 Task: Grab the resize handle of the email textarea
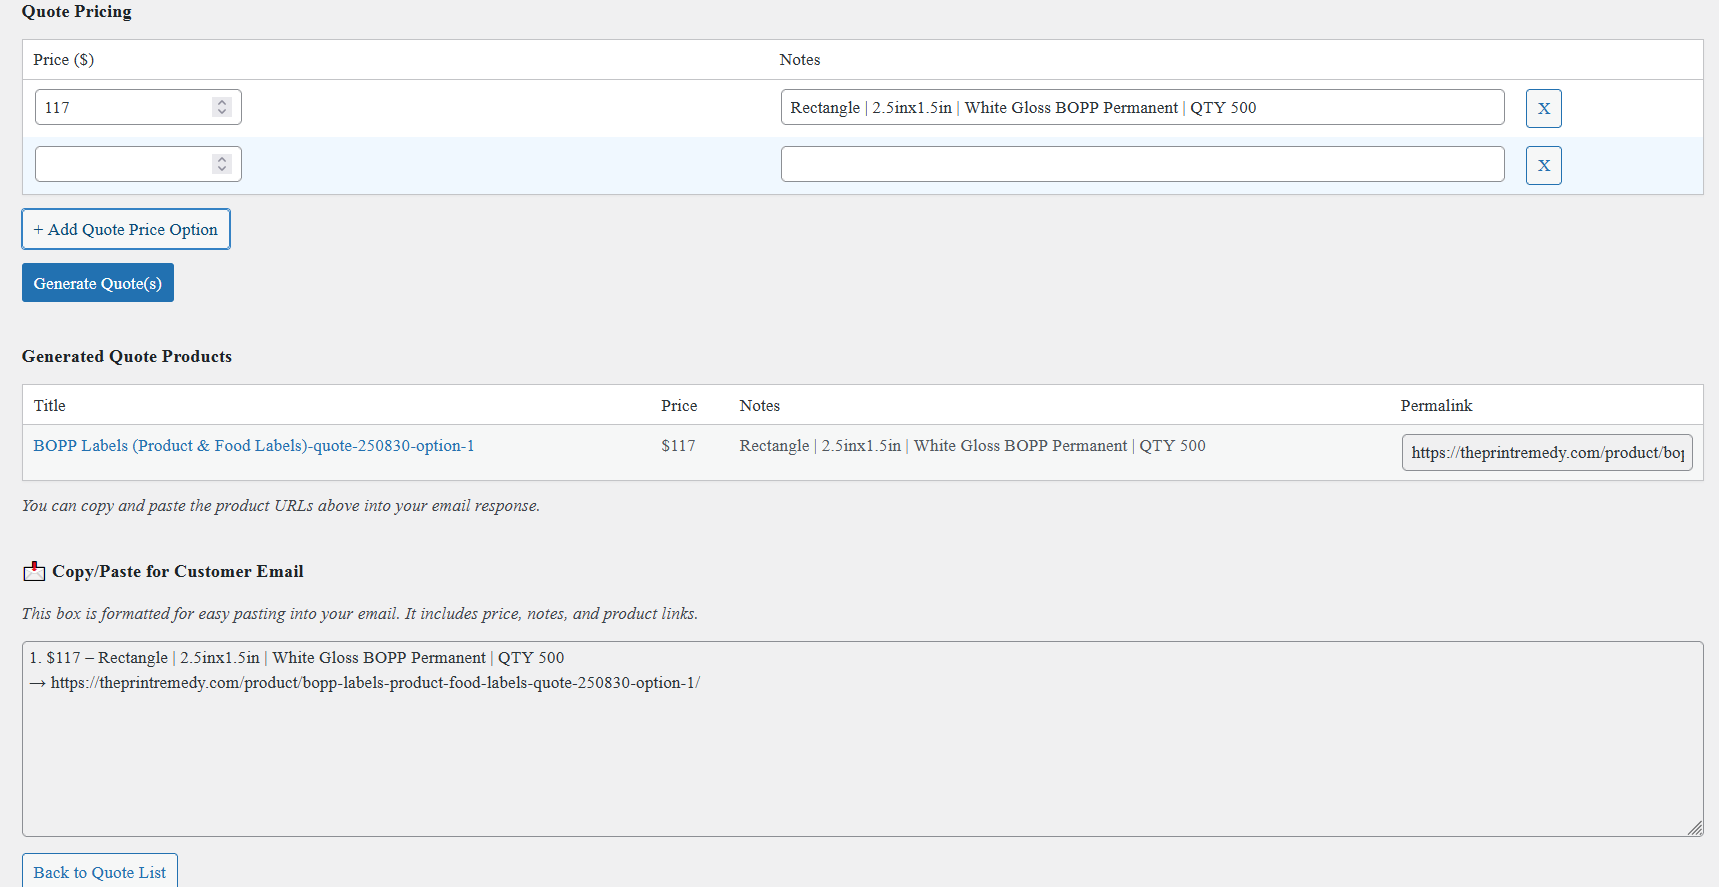click(1695, 828)
